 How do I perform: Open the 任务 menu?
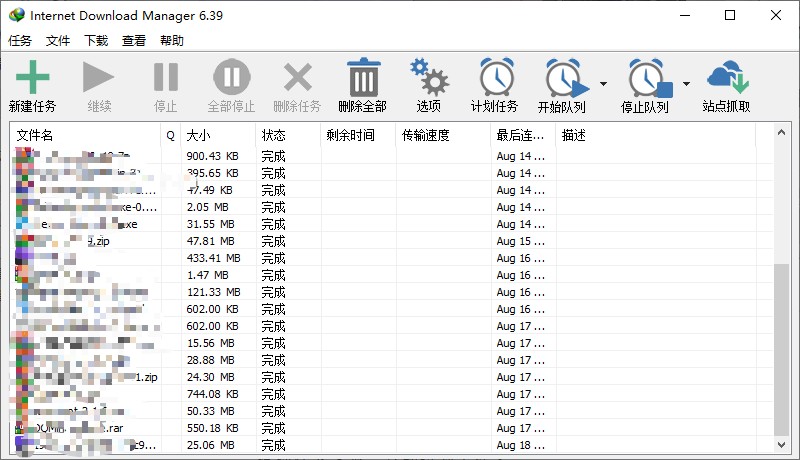[x=20, y=40]
